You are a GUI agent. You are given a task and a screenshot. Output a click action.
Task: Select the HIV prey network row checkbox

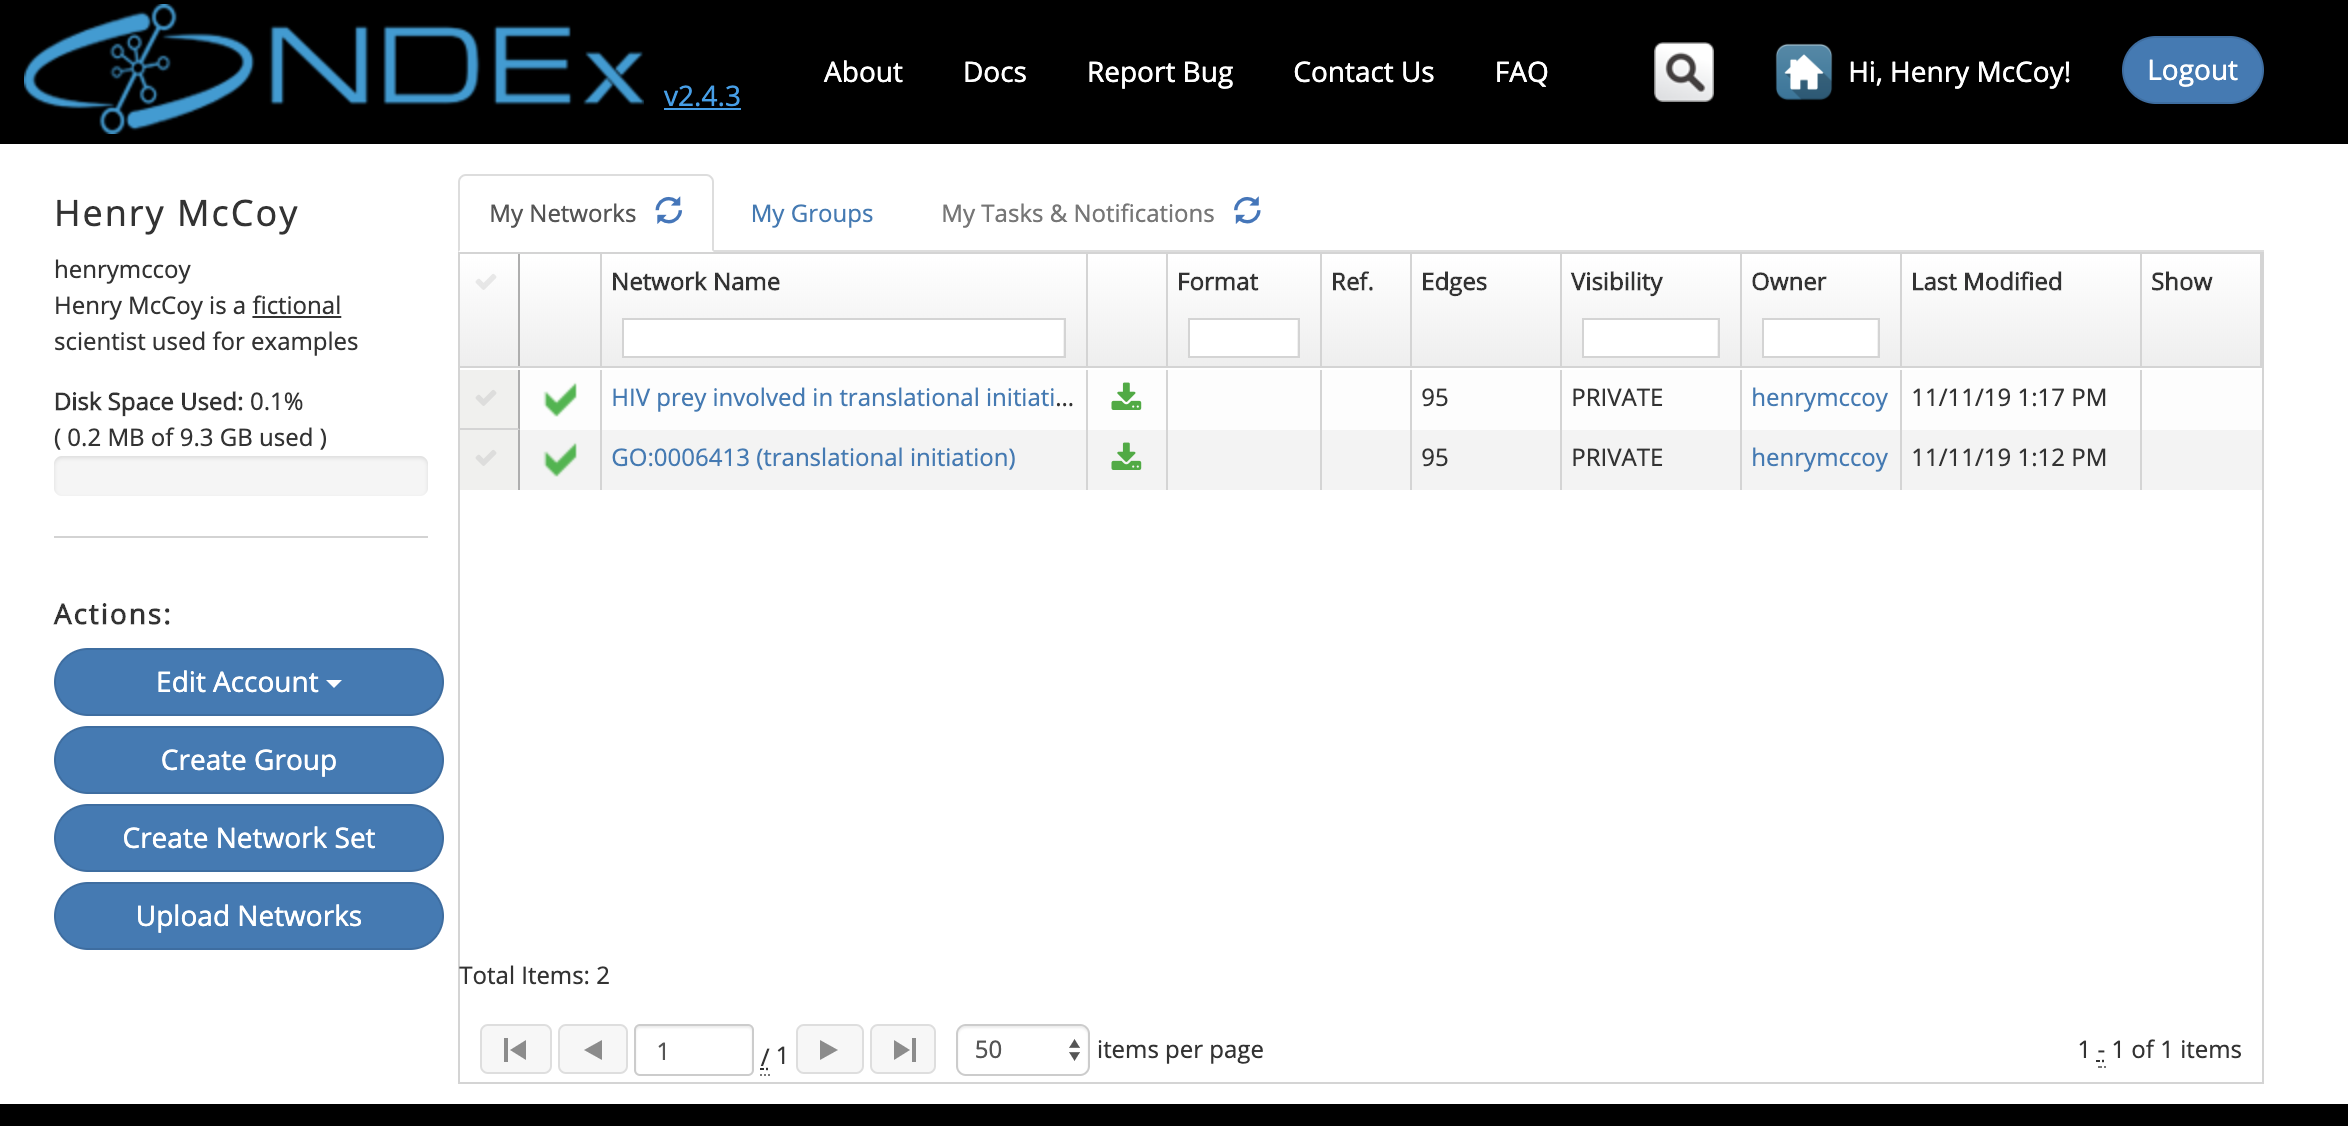(x=487, y=398)
